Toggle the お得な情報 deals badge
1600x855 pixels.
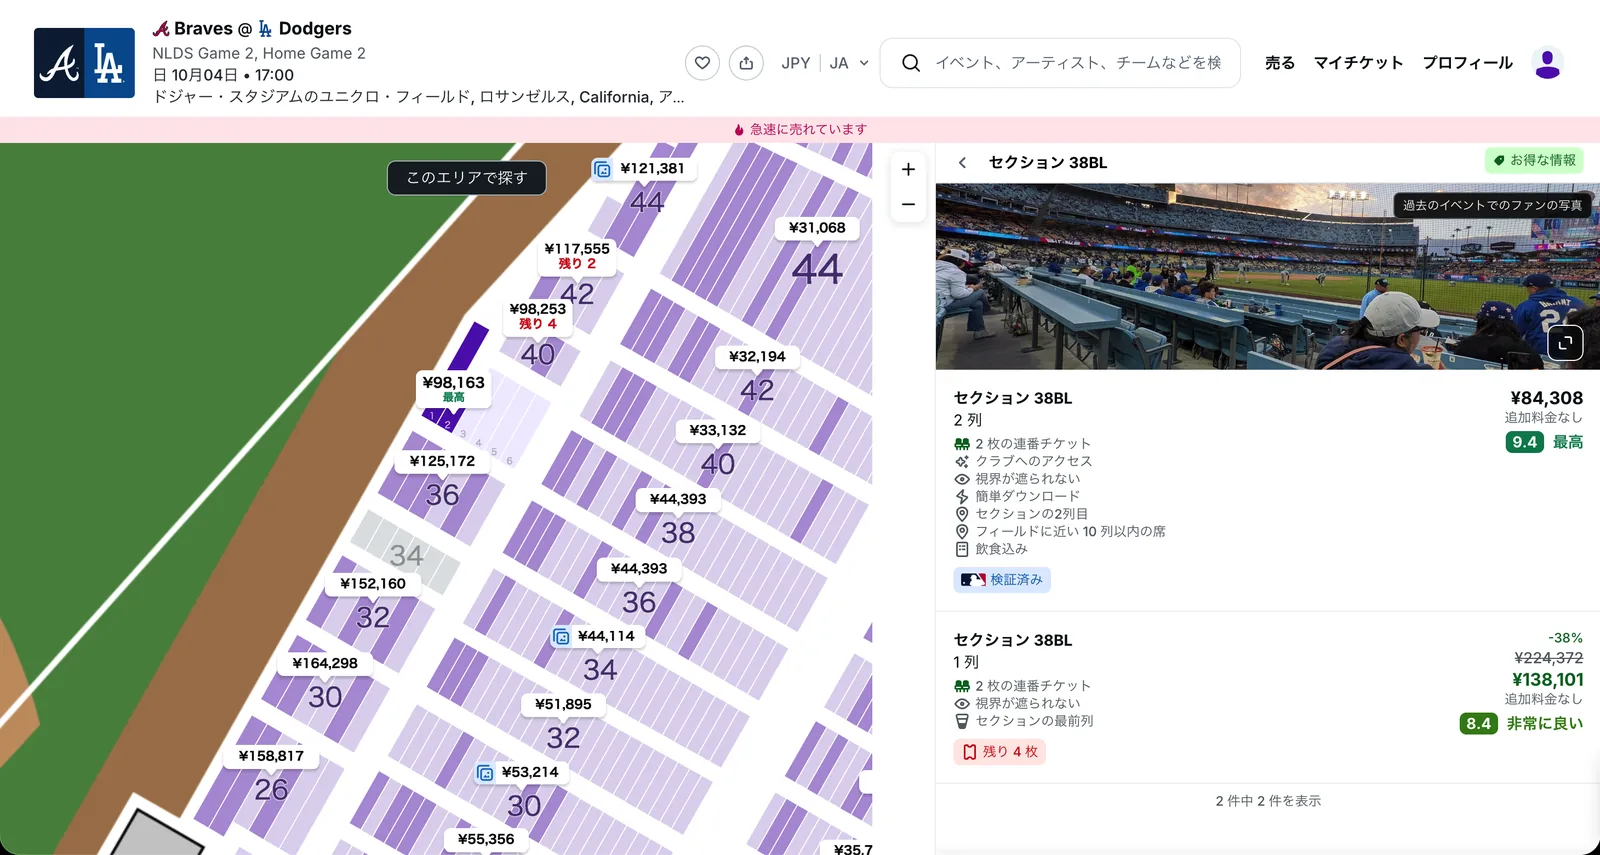(1534, 160)
